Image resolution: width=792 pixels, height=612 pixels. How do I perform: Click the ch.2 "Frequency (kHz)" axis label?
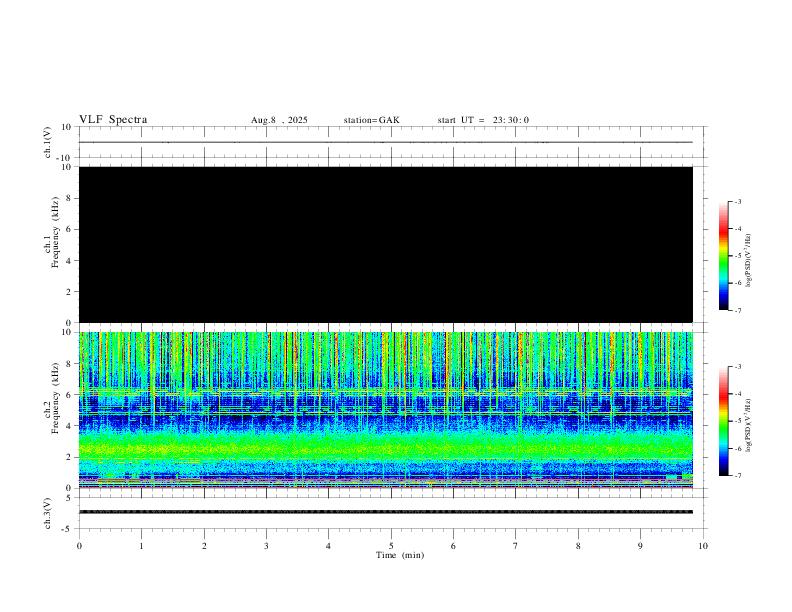(x=56, y=398)
